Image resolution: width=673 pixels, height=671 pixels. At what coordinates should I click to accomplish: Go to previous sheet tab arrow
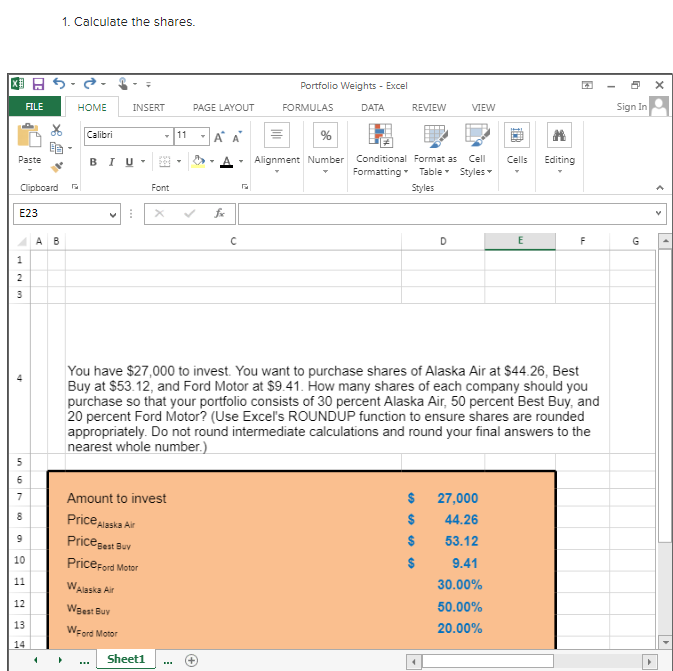(36, 660)
